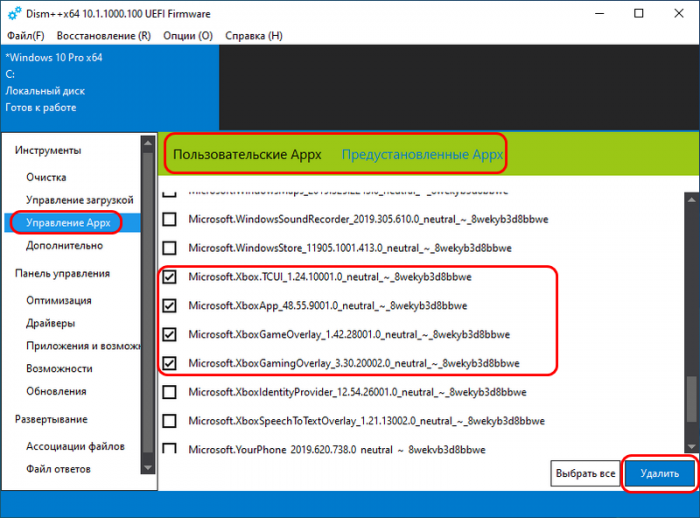The width and height of the screenshot is (700, 518).
Task: Select the Microsoft.WindowsSoundRecorder_2019.305.610.0 package name
Action: 368,219
